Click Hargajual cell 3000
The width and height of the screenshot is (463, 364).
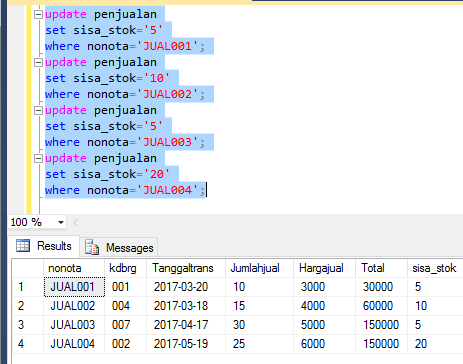pos(325,287)
